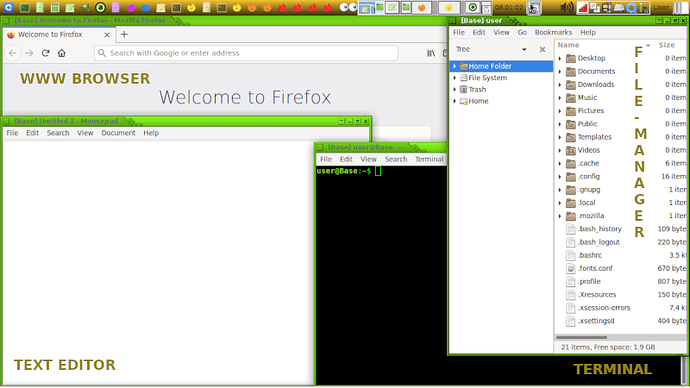This screenshot has height=388, width=690.
Task: Select the .bash_history file name
Action: pos(600,229)
